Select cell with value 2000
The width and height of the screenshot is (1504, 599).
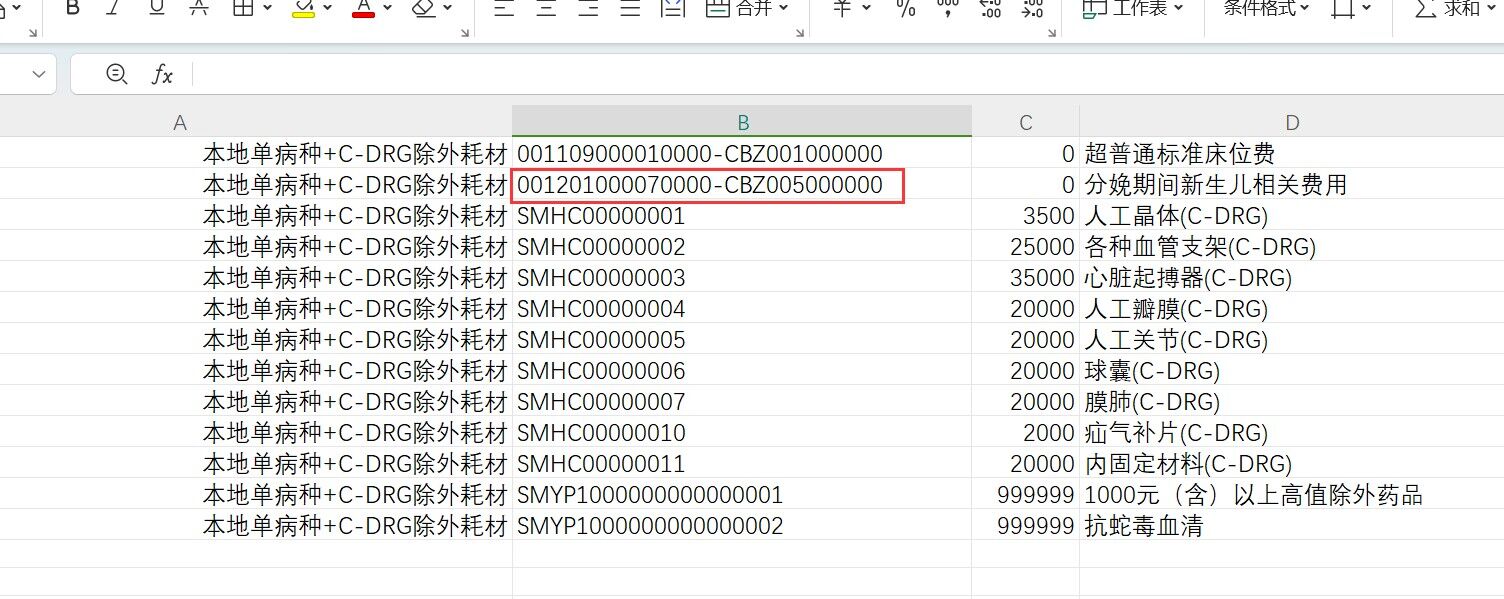tap(1026, 433)
